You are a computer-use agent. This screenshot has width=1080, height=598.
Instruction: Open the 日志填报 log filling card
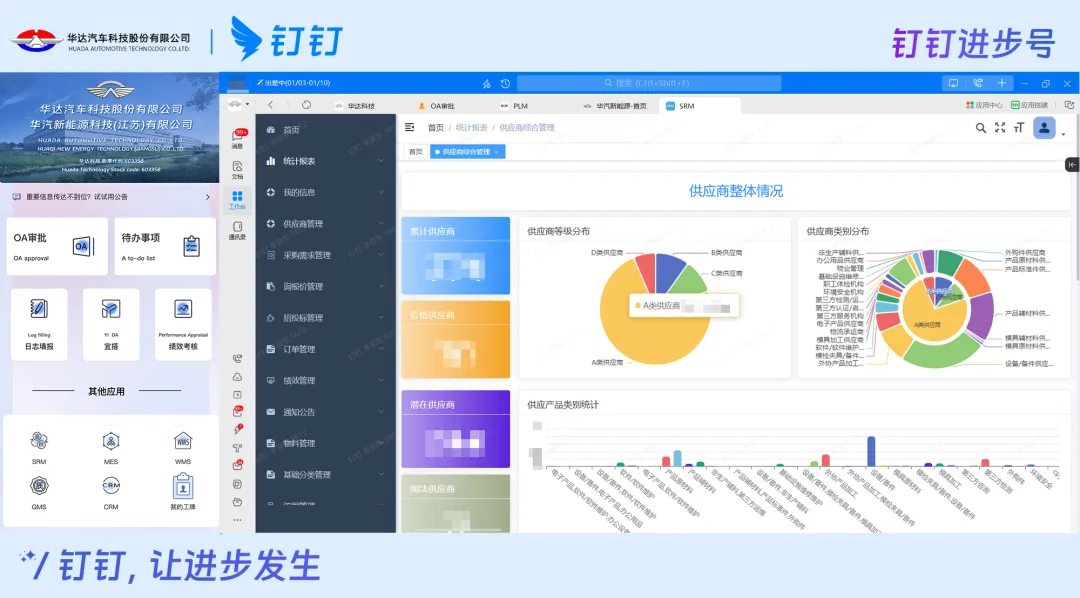pos(39,324)
